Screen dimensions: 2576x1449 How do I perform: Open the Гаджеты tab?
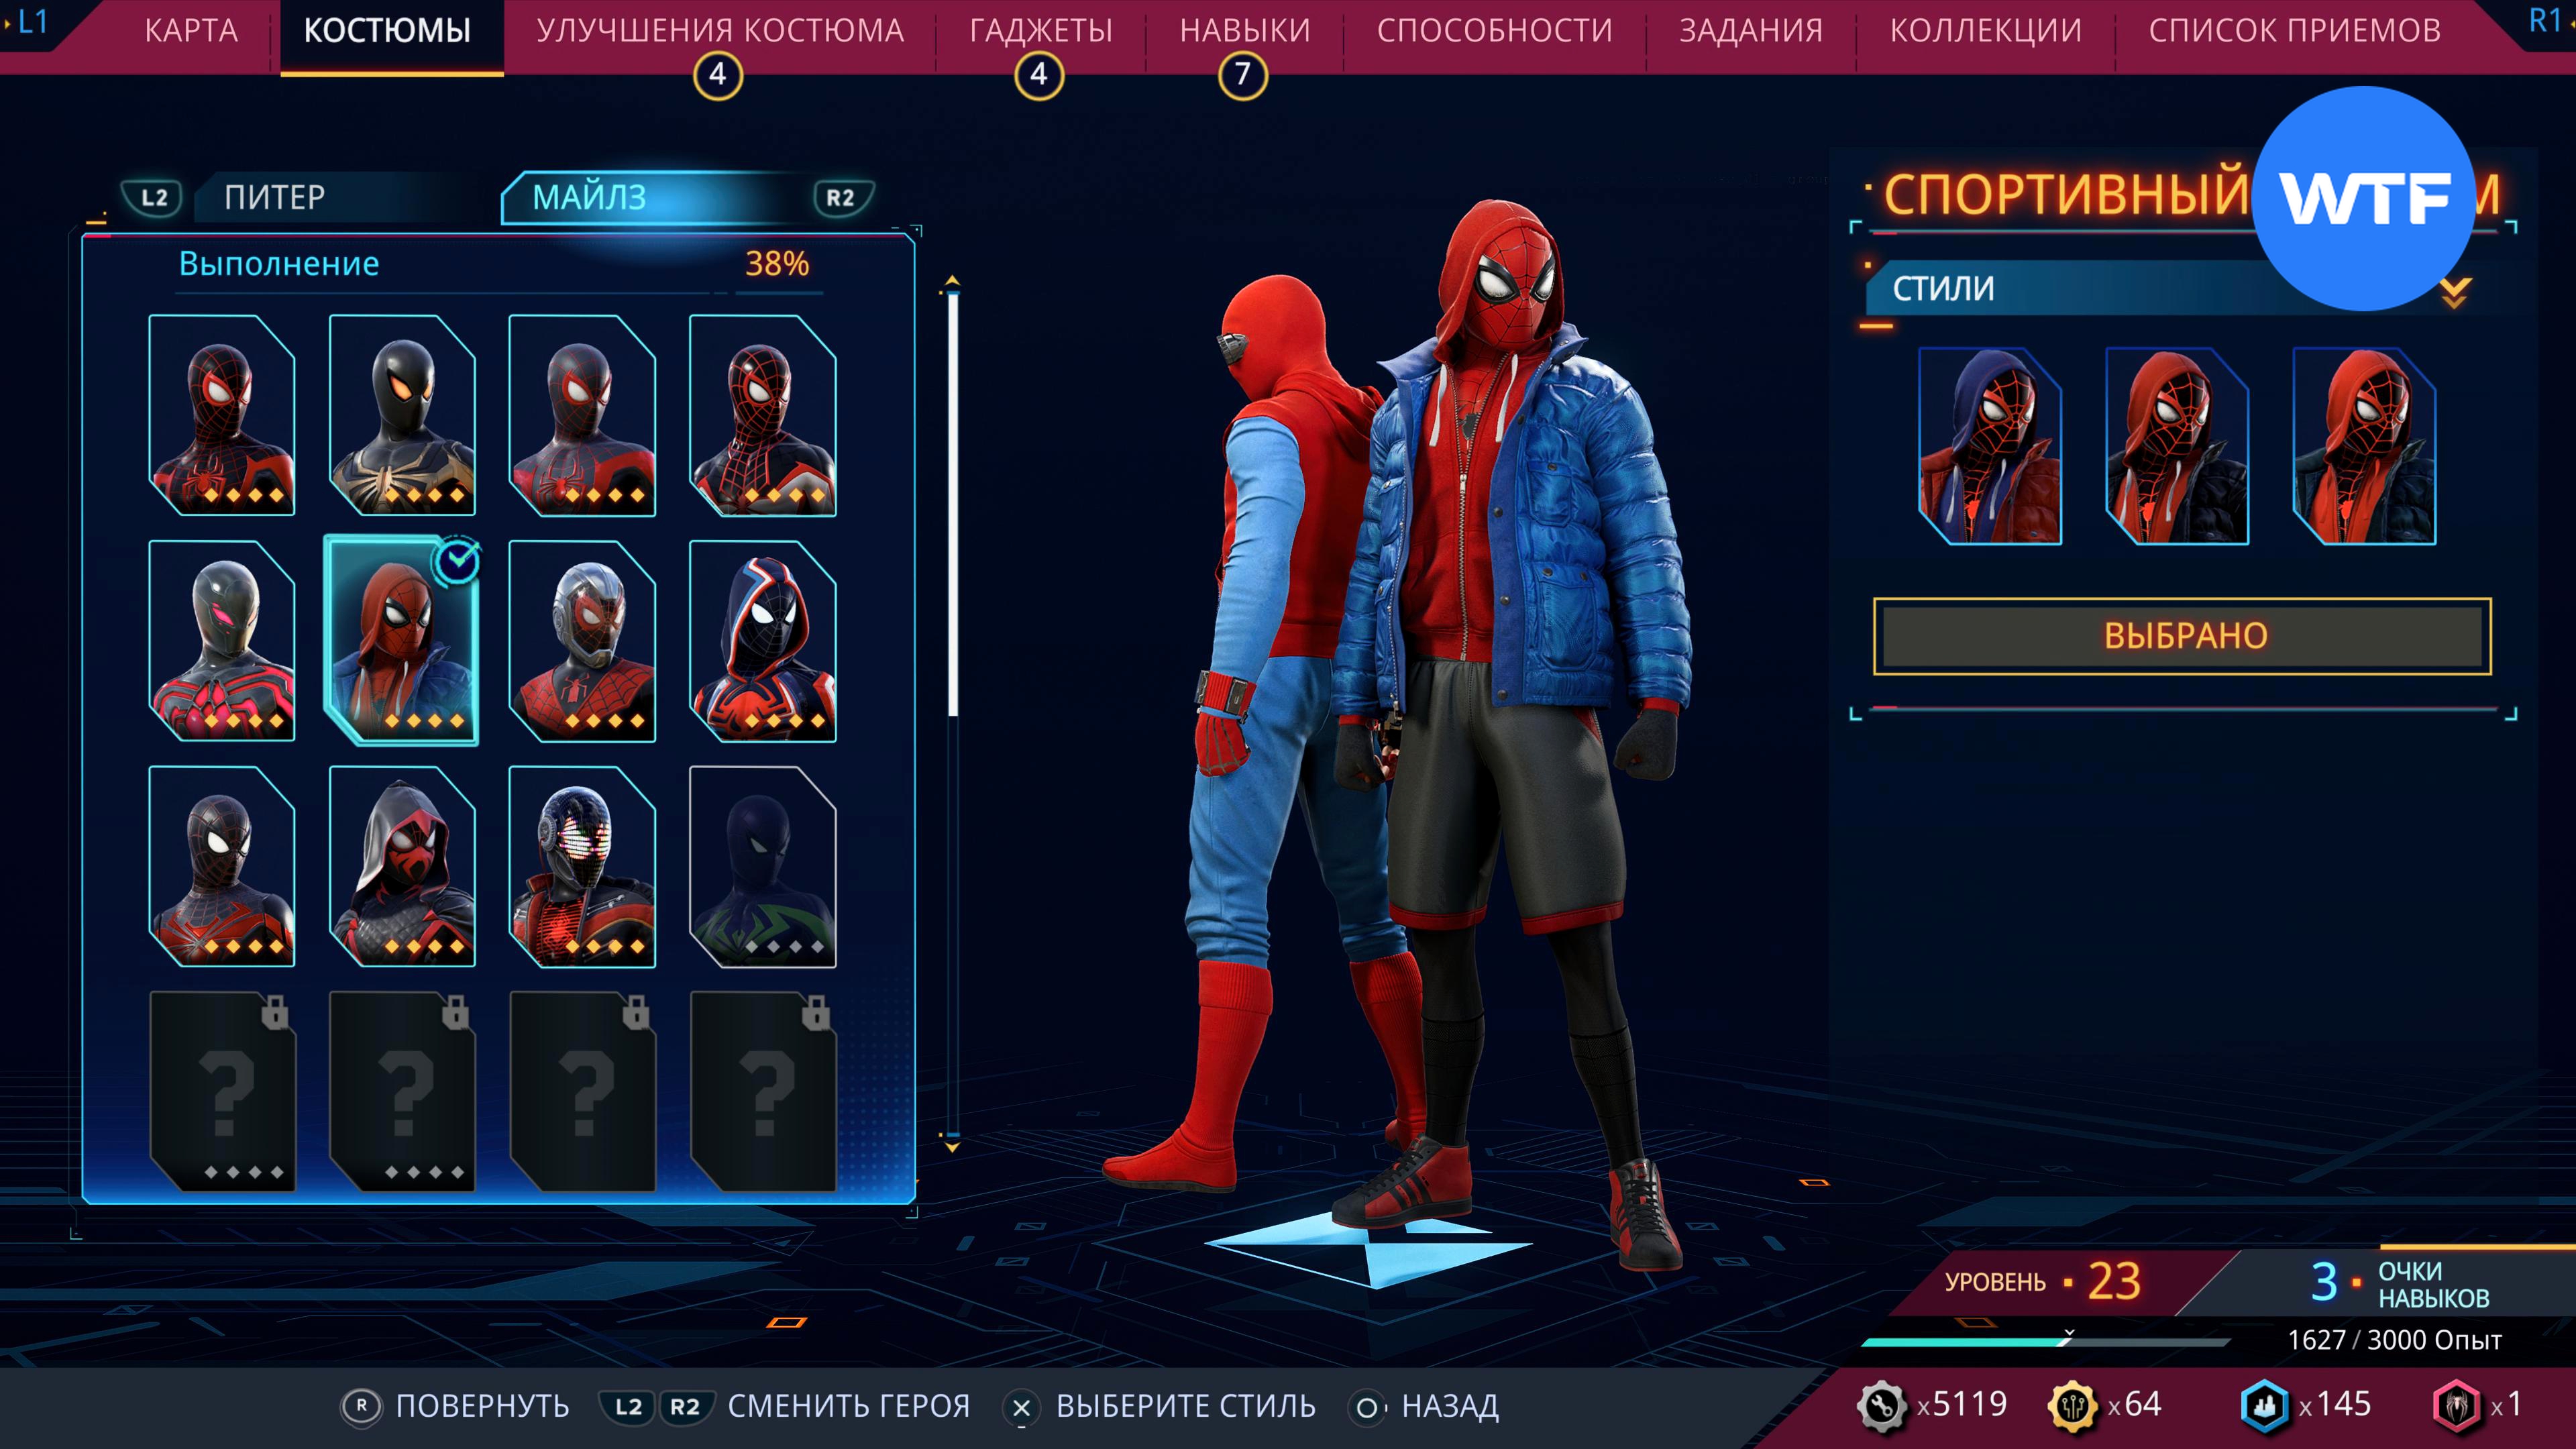click(x=1040, y=31)
